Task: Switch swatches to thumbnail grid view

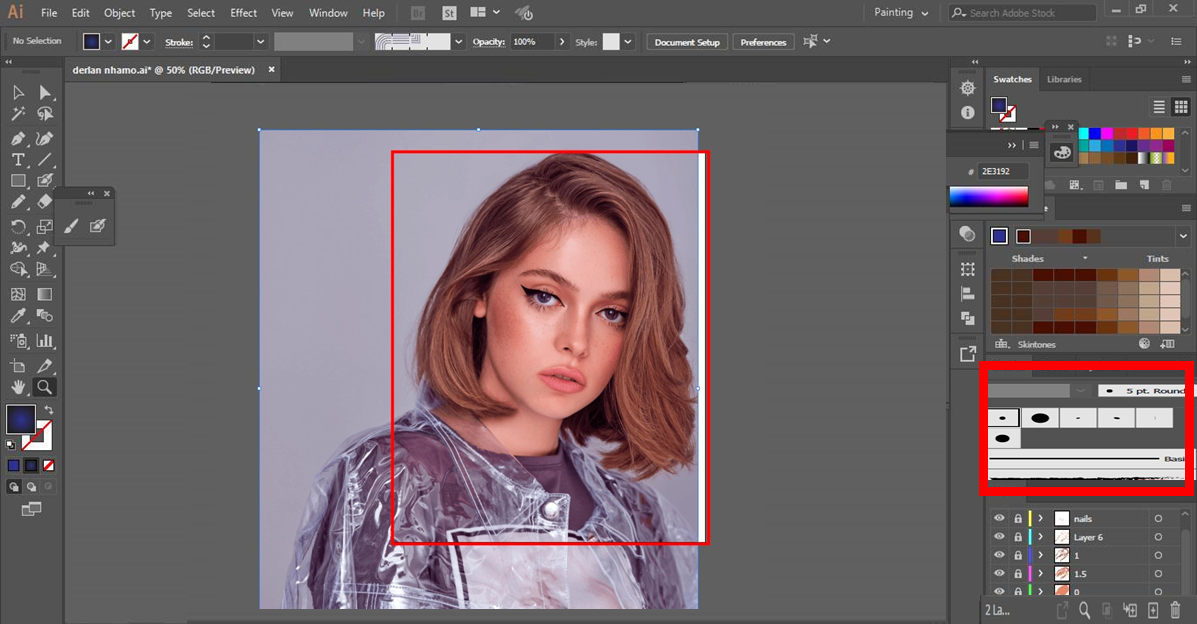Action: 1181,107
